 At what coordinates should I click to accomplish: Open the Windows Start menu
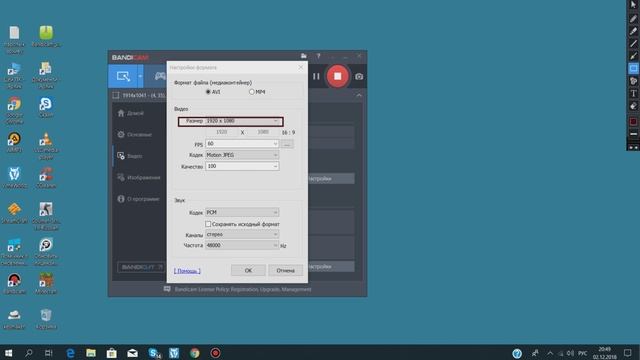(8, 353)
